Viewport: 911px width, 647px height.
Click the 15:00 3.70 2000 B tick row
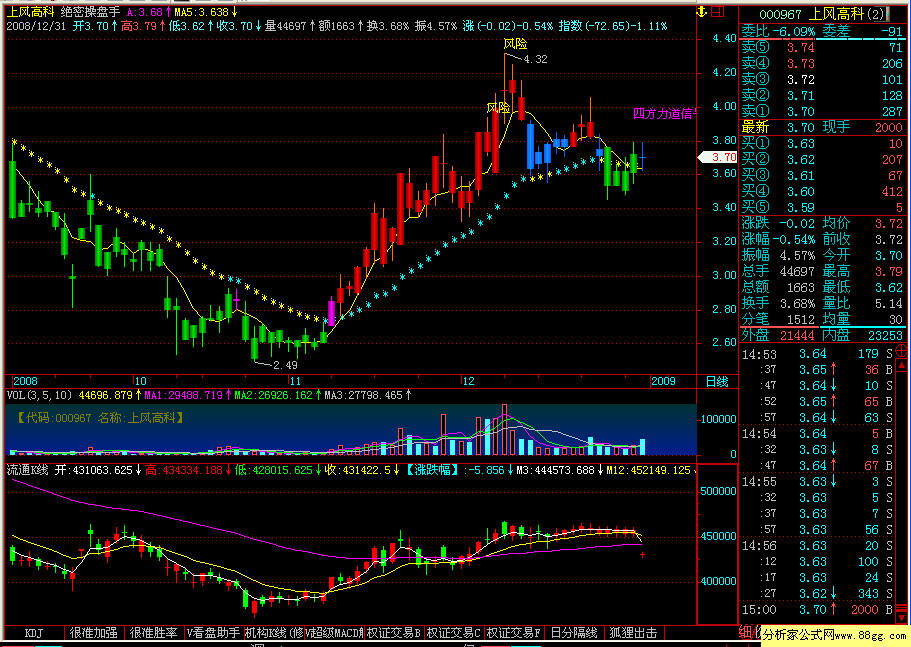(817, 610)
